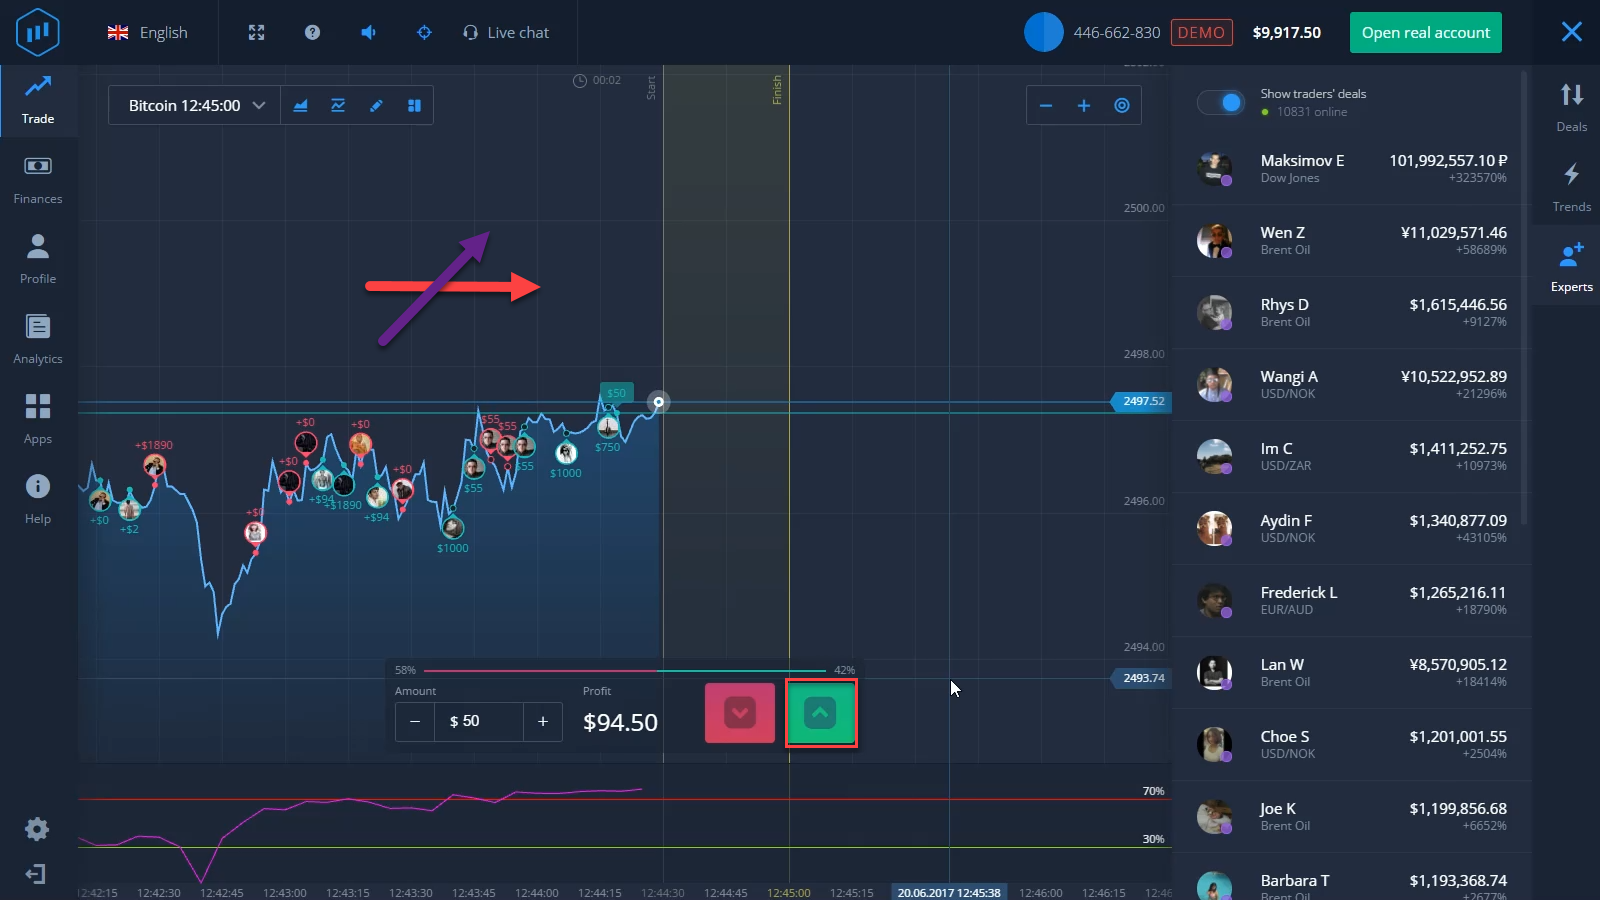The height and width of the screenshot is (900, 1600).
Task: Select the drawing pencil tool
Action: (x=376, y=106)
